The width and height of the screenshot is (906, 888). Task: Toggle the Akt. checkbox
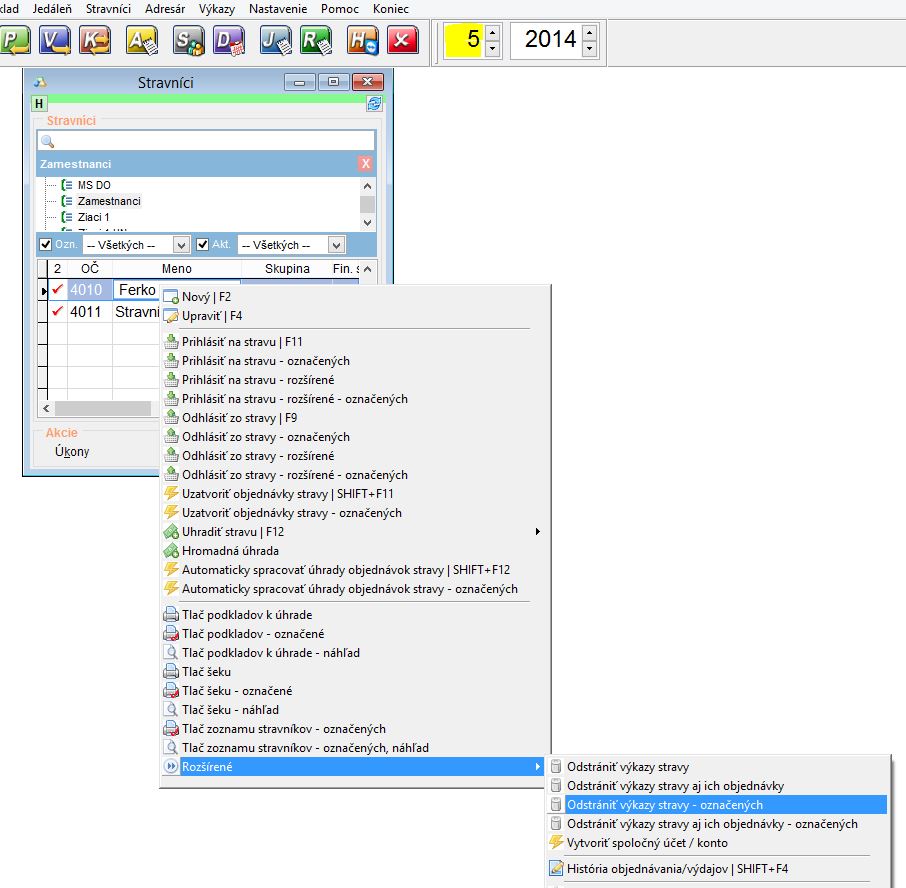(x=203, y=244)
